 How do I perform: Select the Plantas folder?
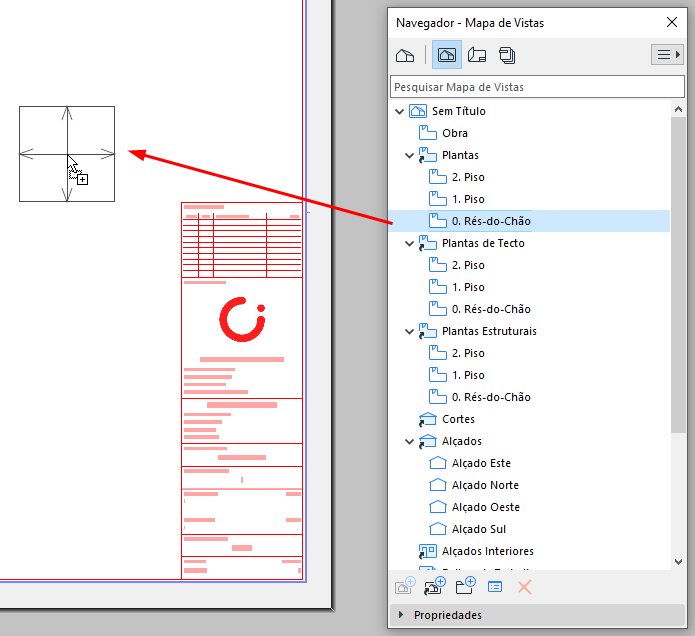[460, 155]
